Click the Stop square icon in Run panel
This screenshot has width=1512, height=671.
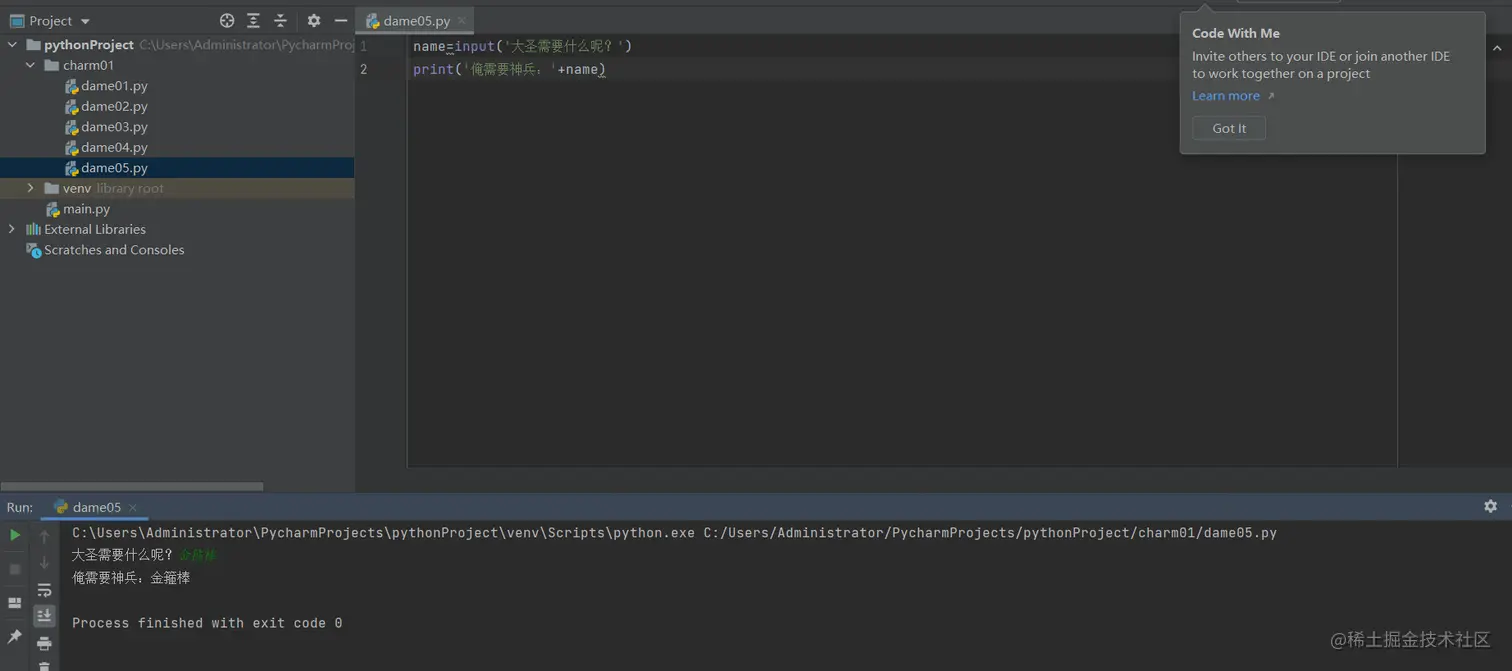pos(15,569)
